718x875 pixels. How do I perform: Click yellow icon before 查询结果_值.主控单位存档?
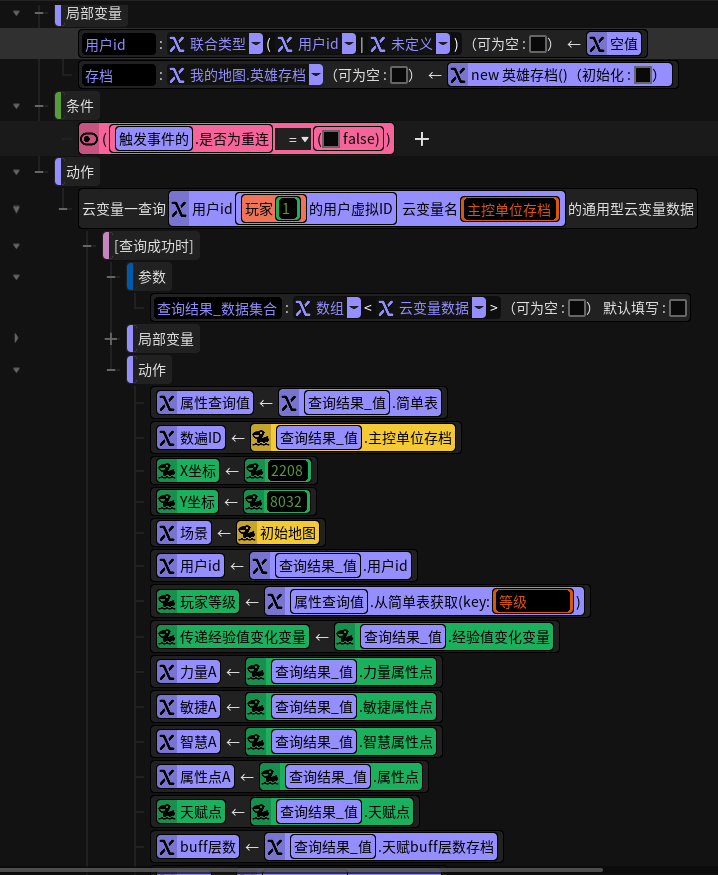tap(261, 438)
